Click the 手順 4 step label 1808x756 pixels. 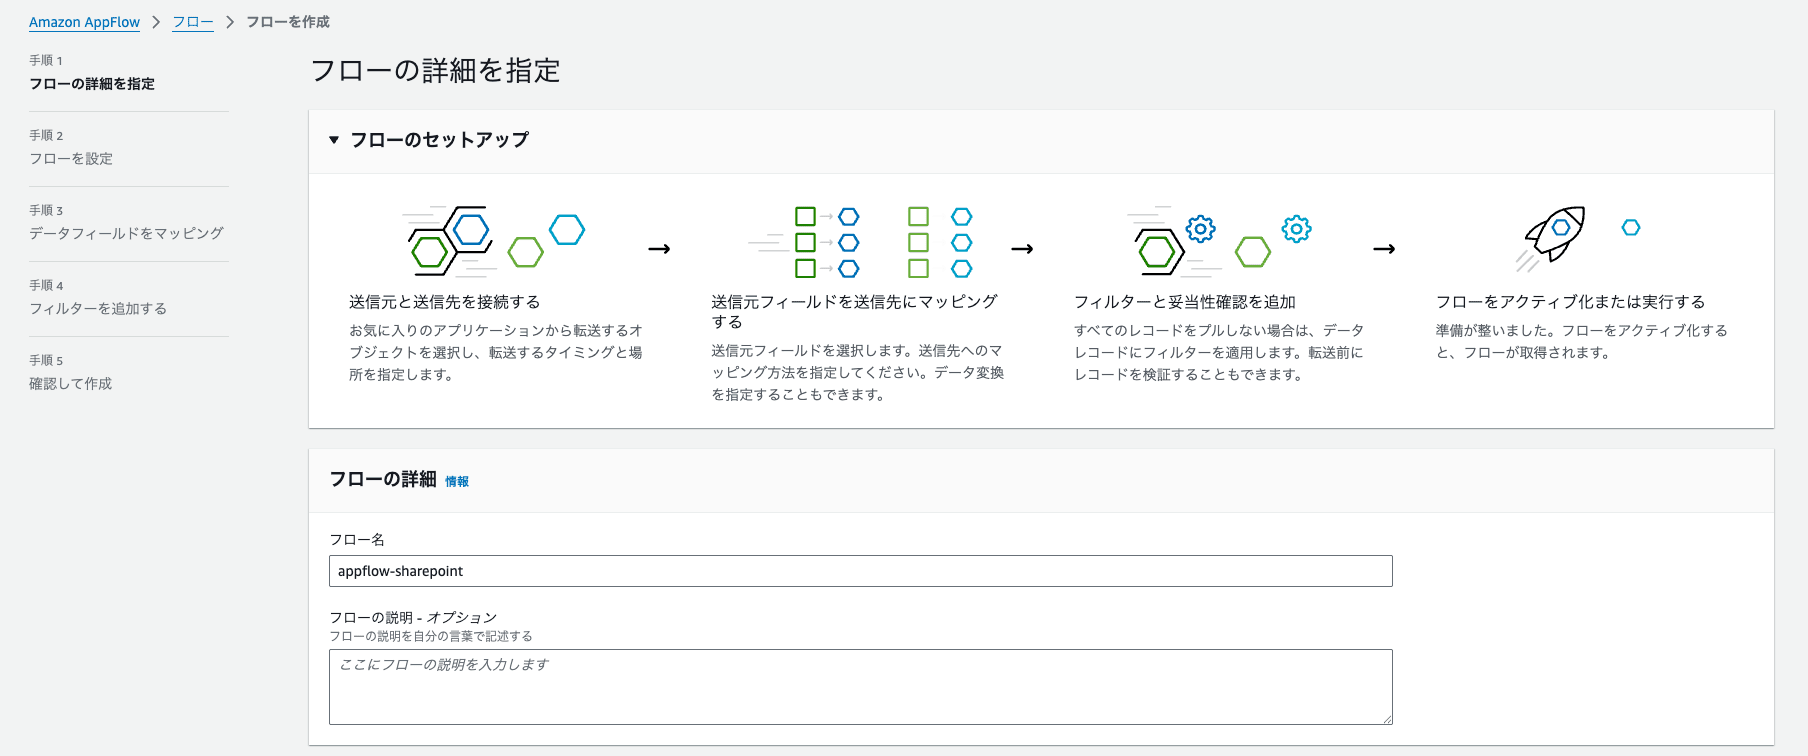pos(46,286)
